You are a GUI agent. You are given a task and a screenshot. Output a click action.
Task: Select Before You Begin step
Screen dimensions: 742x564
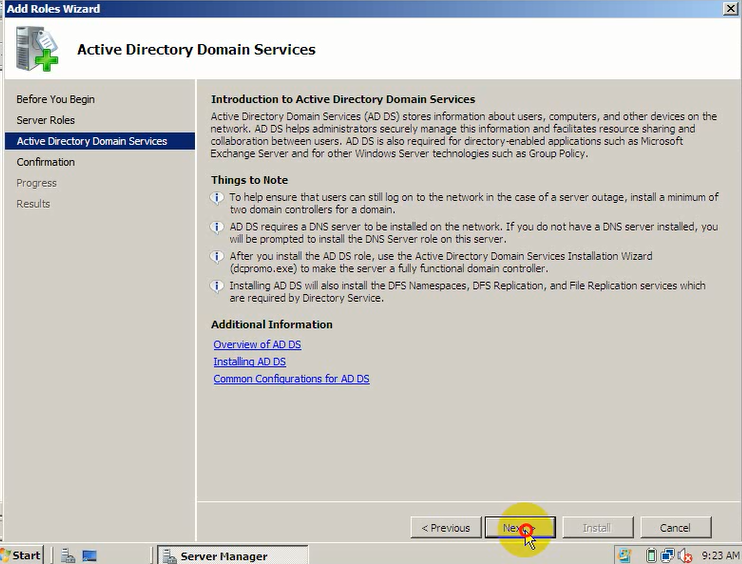55,99
